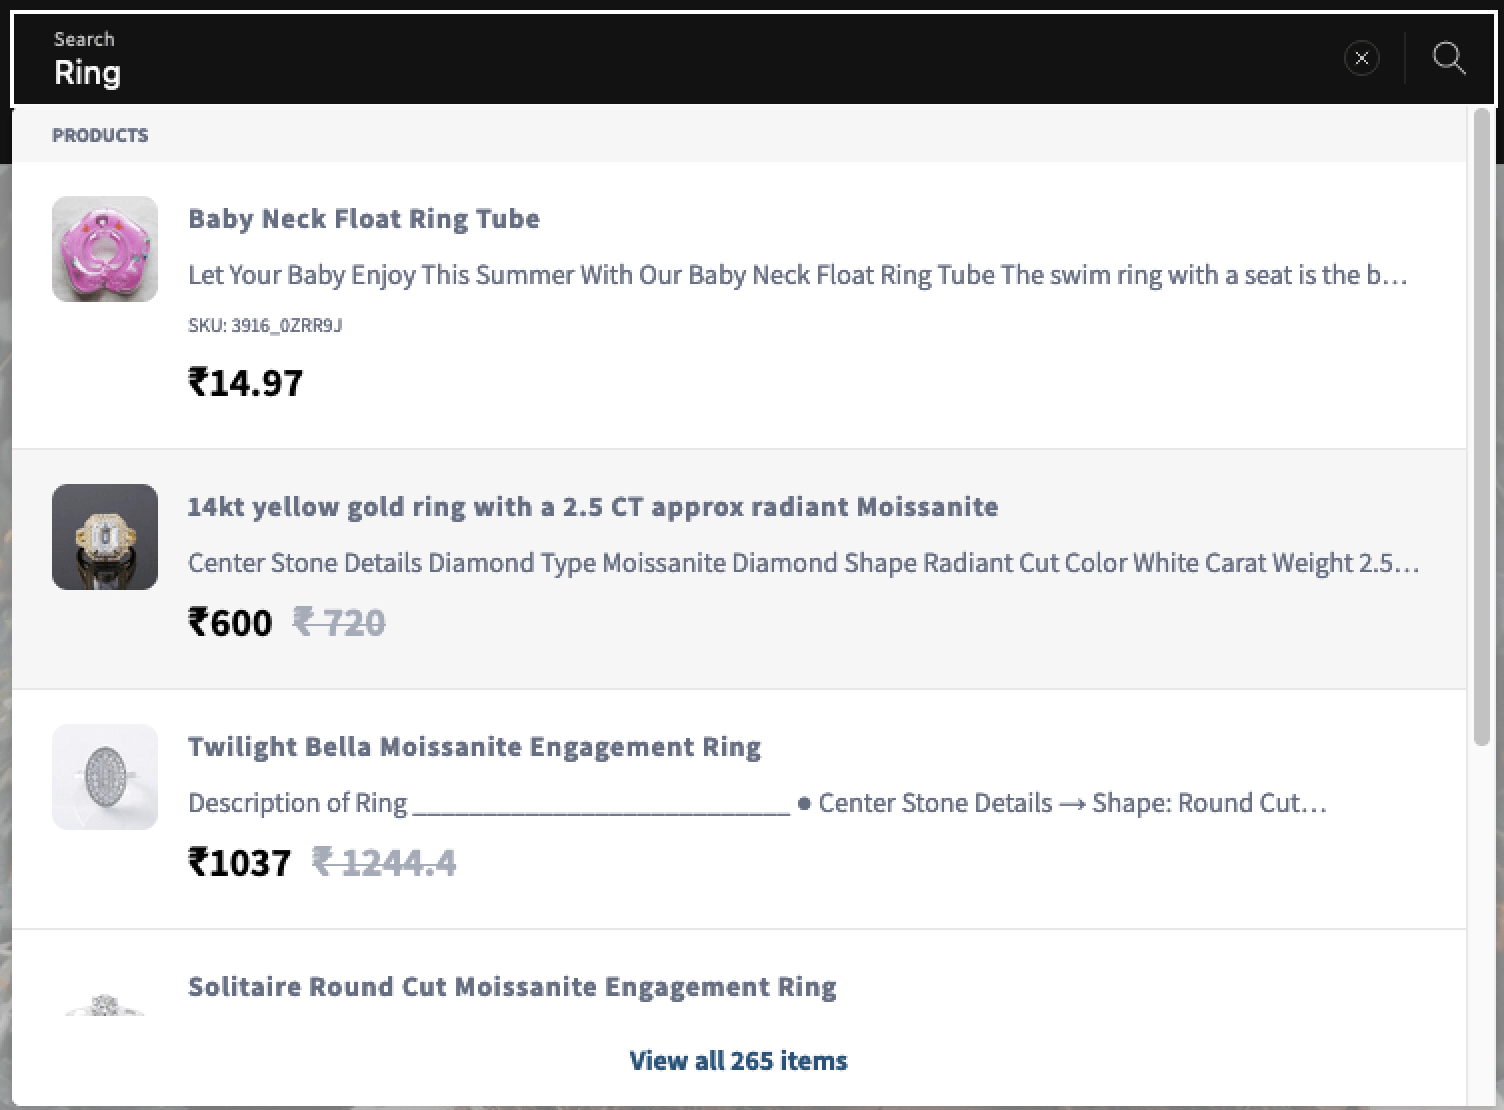
Task: Open the yellow gold ring thumbnail image
Action: (105, 537)
